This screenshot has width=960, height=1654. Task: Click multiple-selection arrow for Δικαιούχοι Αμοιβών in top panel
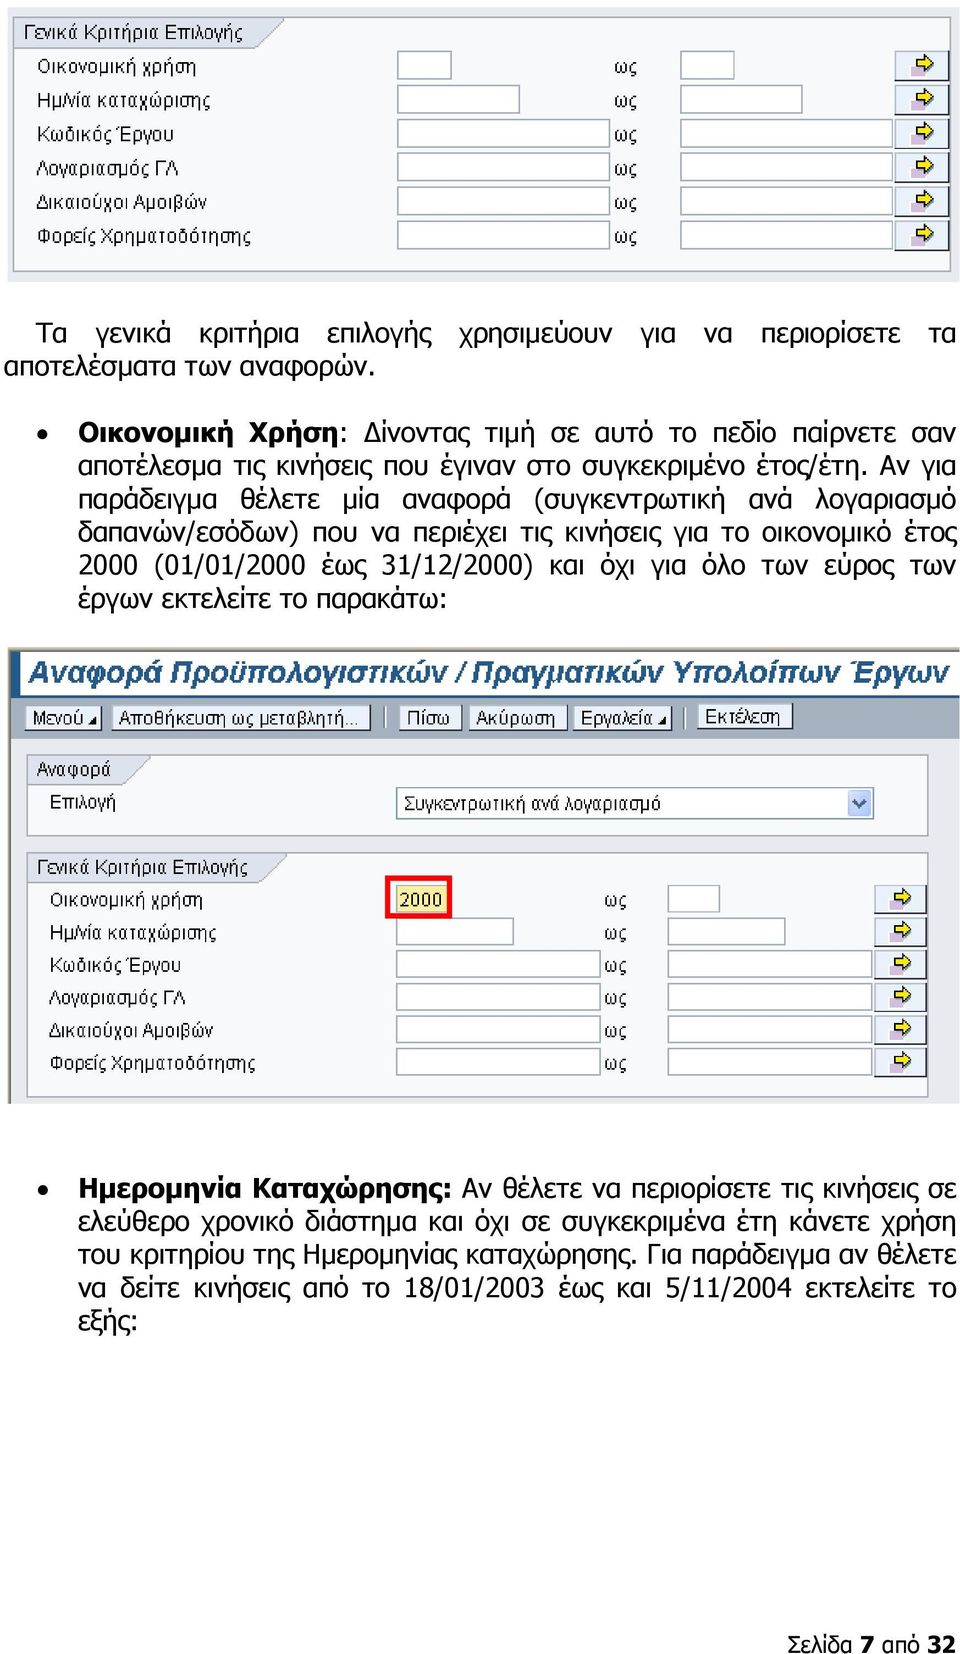922,201
